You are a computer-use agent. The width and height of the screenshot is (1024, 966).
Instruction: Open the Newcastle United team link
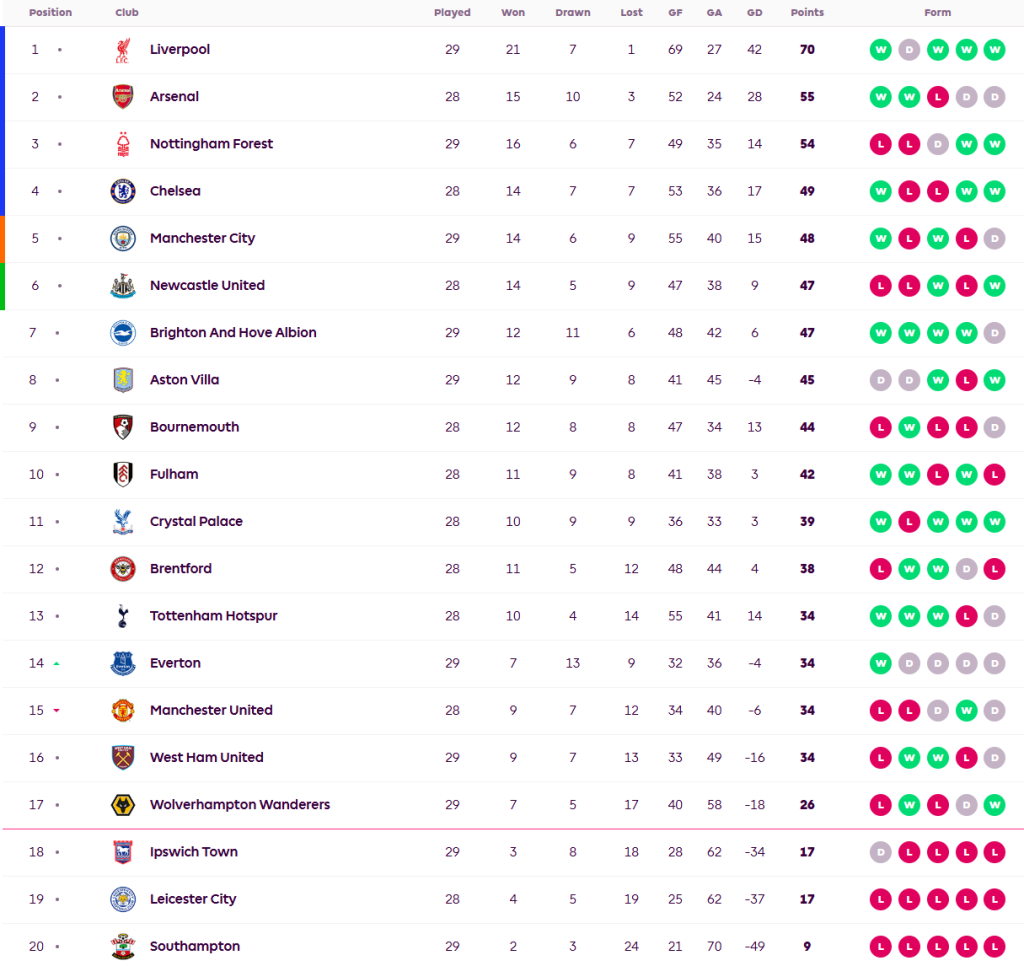pyautogui.click(x=207, y=285)
